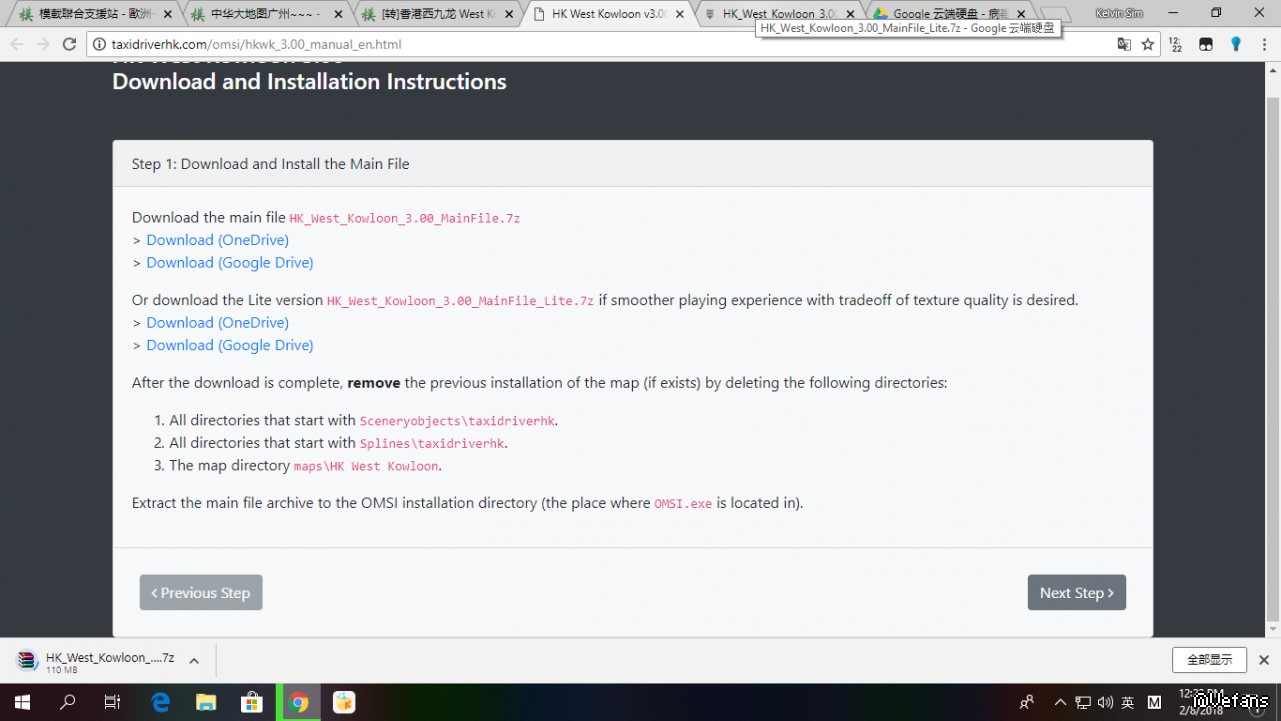Show hidden system tray icons
The image size is (1281, 721).
[1061, 702]
